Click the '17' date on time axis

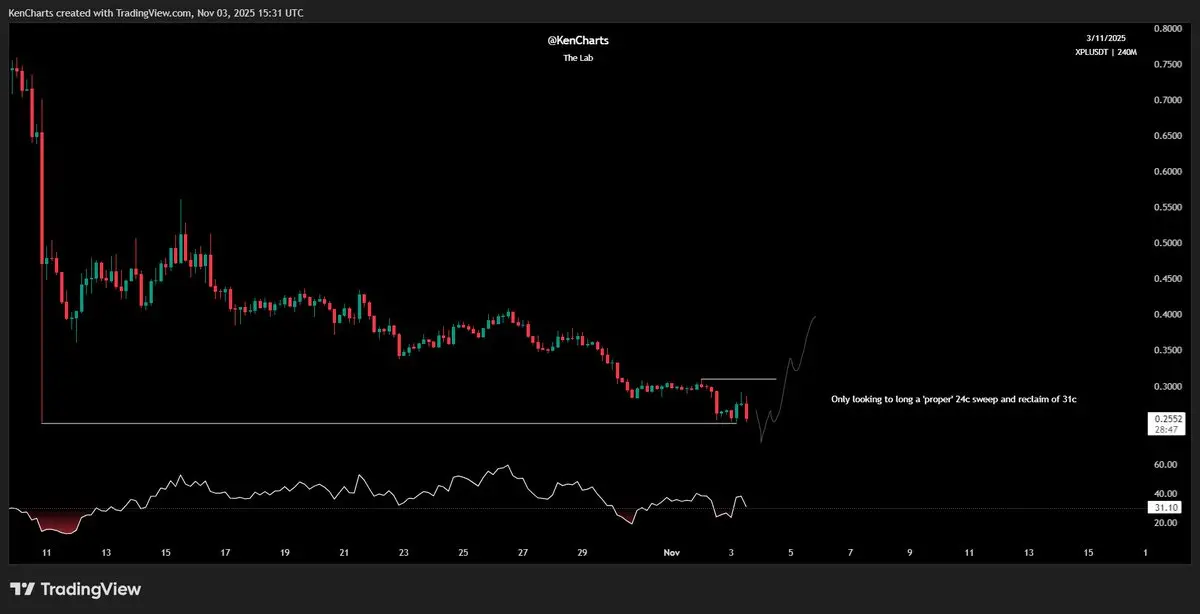(x=226, y=552)
